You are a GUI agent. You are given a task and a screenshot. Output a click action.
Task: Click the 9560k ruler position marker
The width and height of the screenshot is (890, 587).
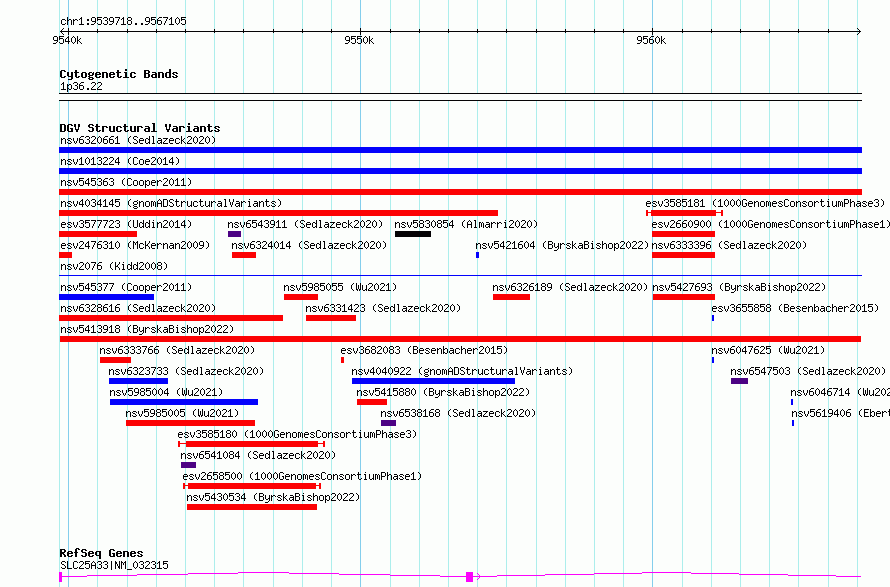652,40
